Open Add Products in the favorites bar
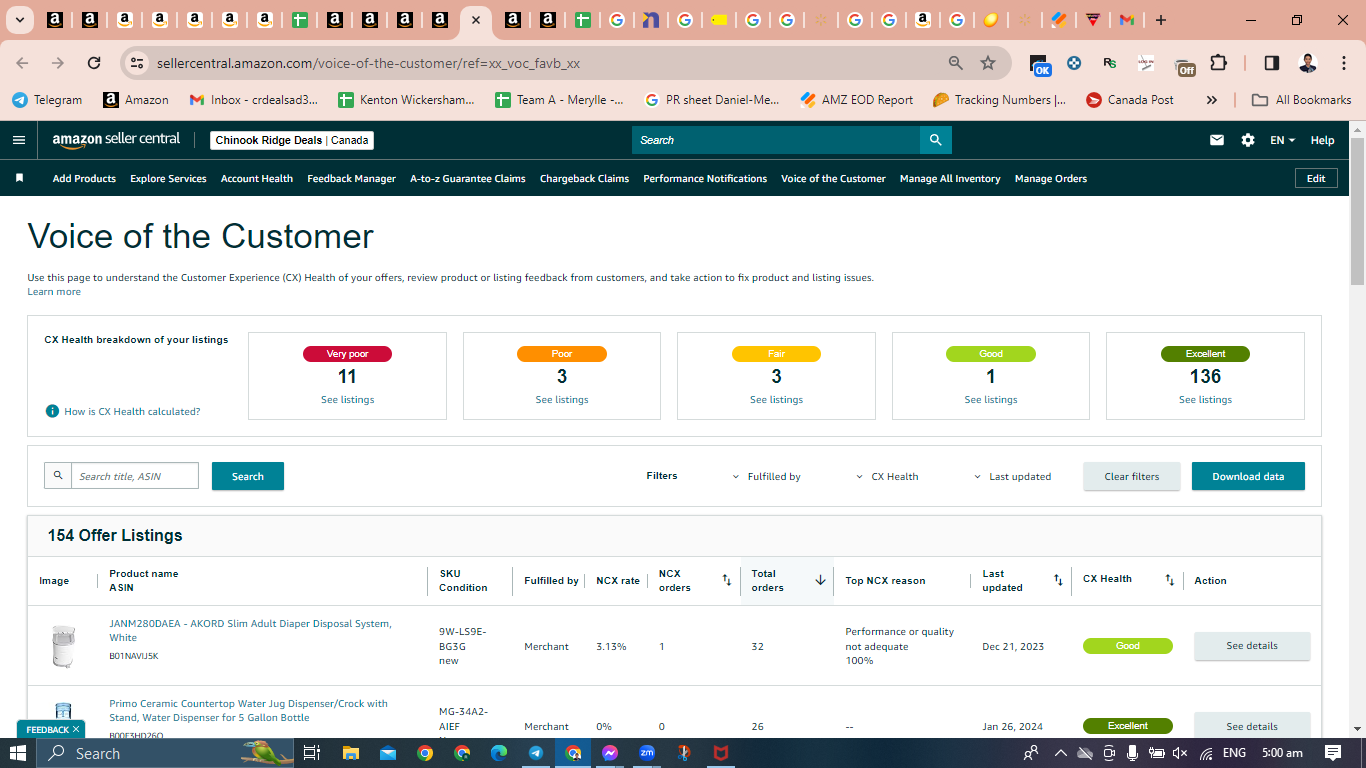The image size is (1366, 768). (84, 179)
